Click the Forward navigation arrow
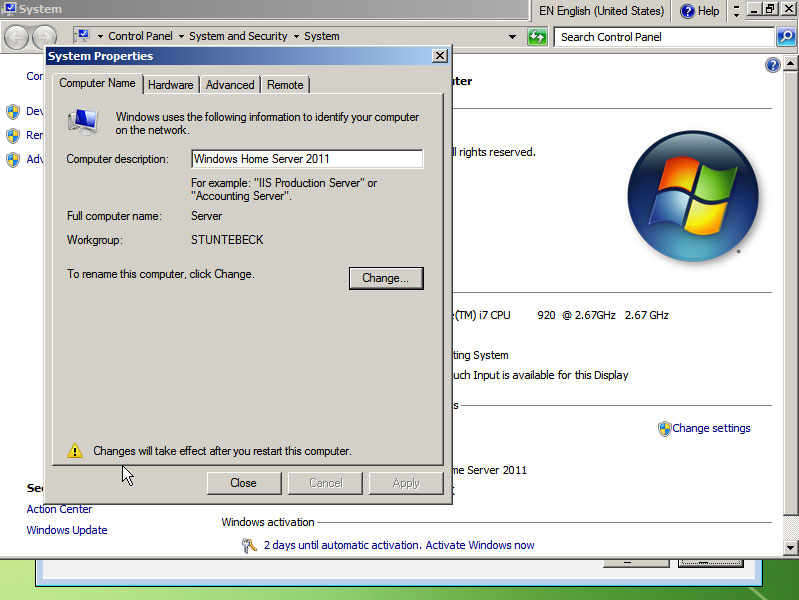 point(44,37)
